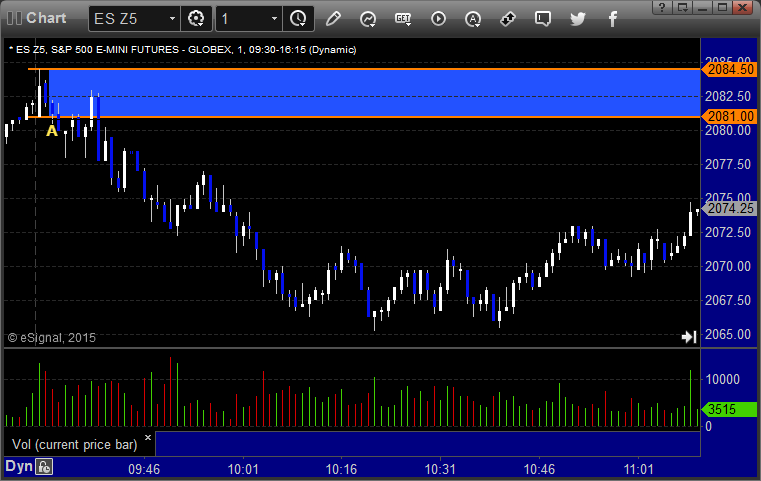Start bar replay play icon
Image resolution: width=761 pixels, height=481 pixels.
click(x=438, y=19)
